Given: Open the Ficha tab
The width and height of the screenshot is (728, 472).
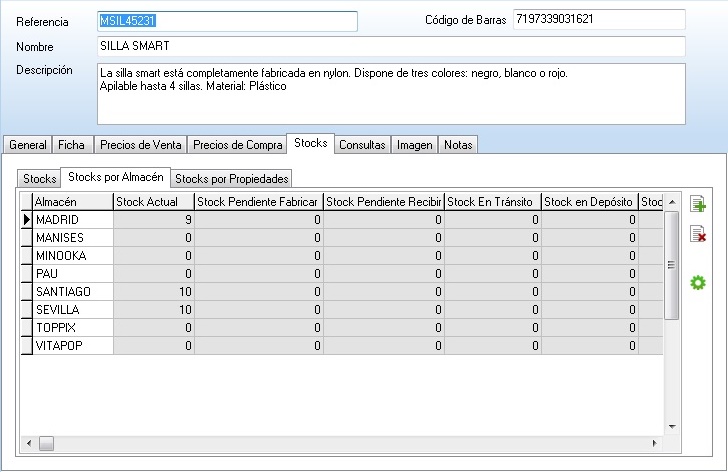Looking at the screenshot, I should click(71, 145).
